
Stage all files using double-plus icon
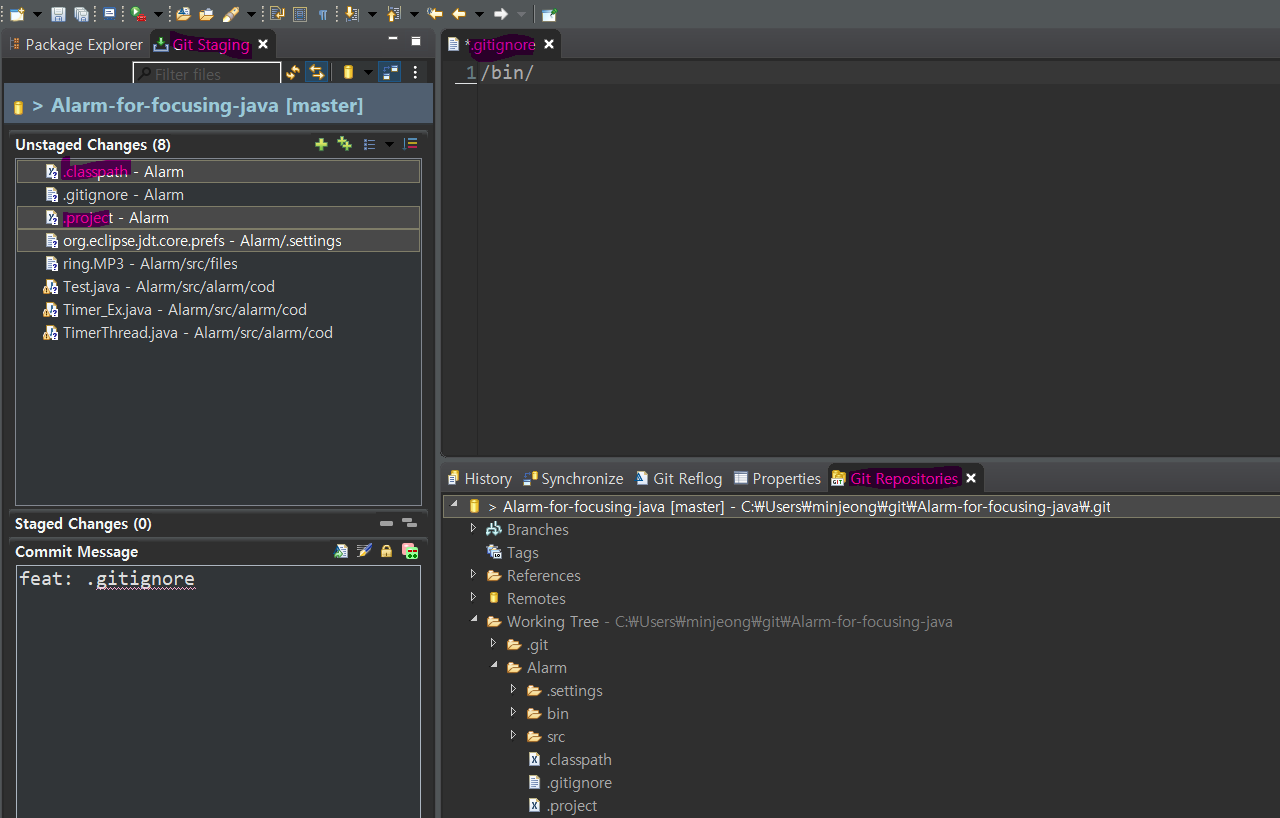[x=344, y=144]
